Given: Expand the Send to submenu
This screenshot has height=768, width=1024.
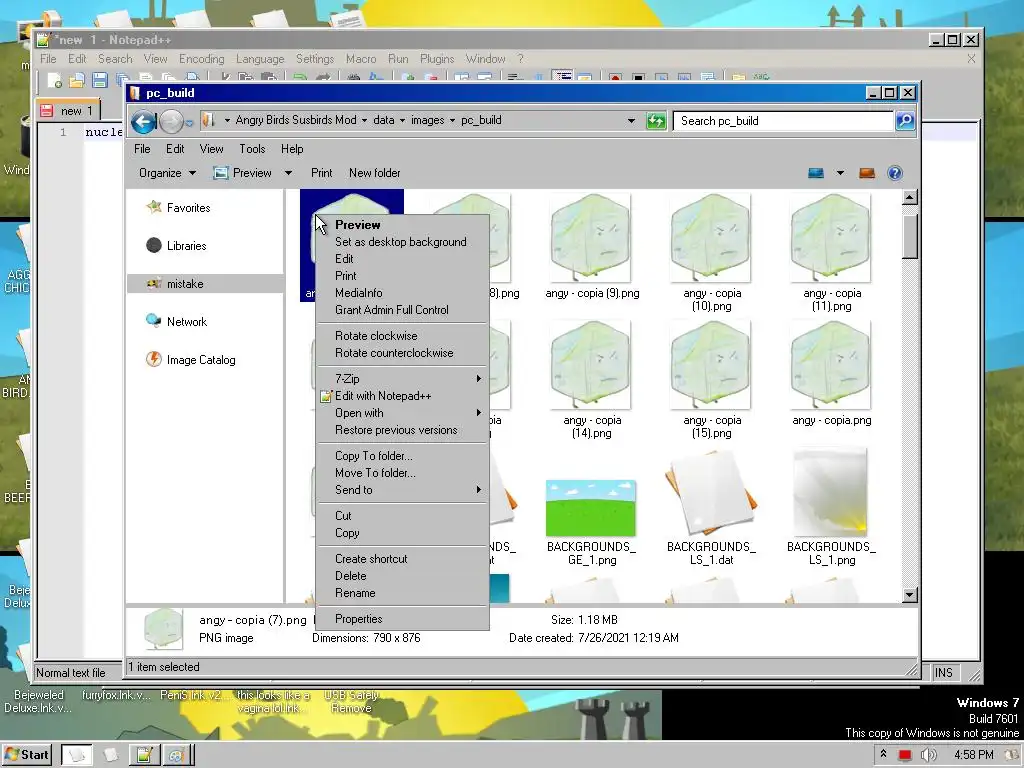Looking at the screenshot, I should pos(402,490).
